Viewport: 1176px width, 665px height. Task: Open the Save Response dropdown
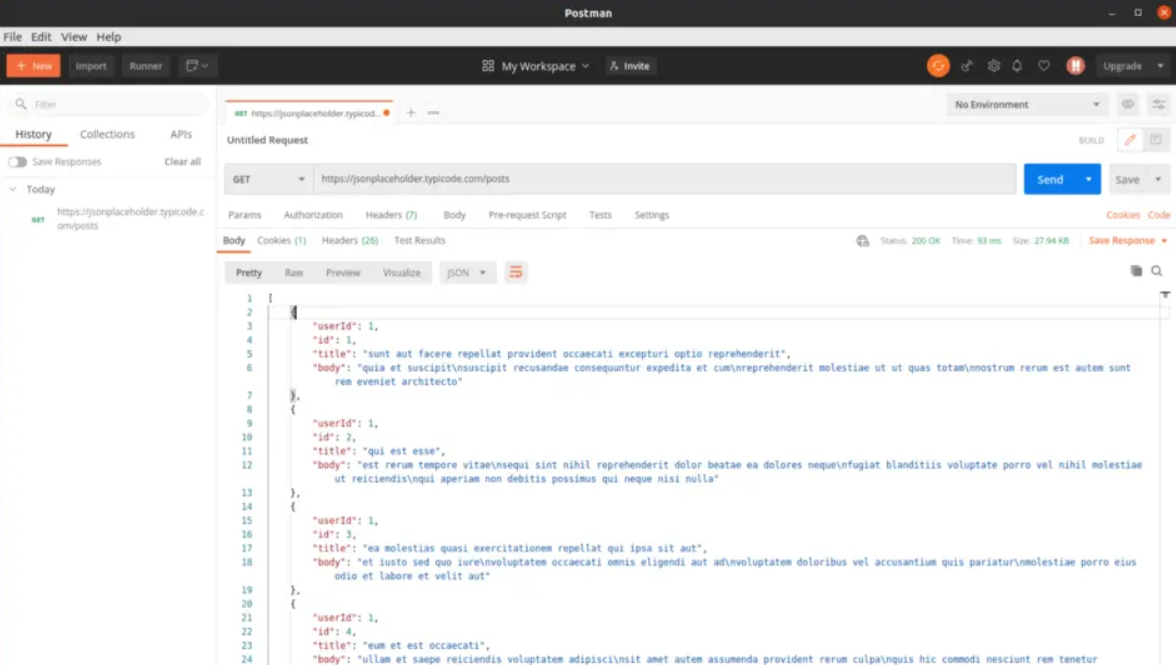tap(1128, 241)
